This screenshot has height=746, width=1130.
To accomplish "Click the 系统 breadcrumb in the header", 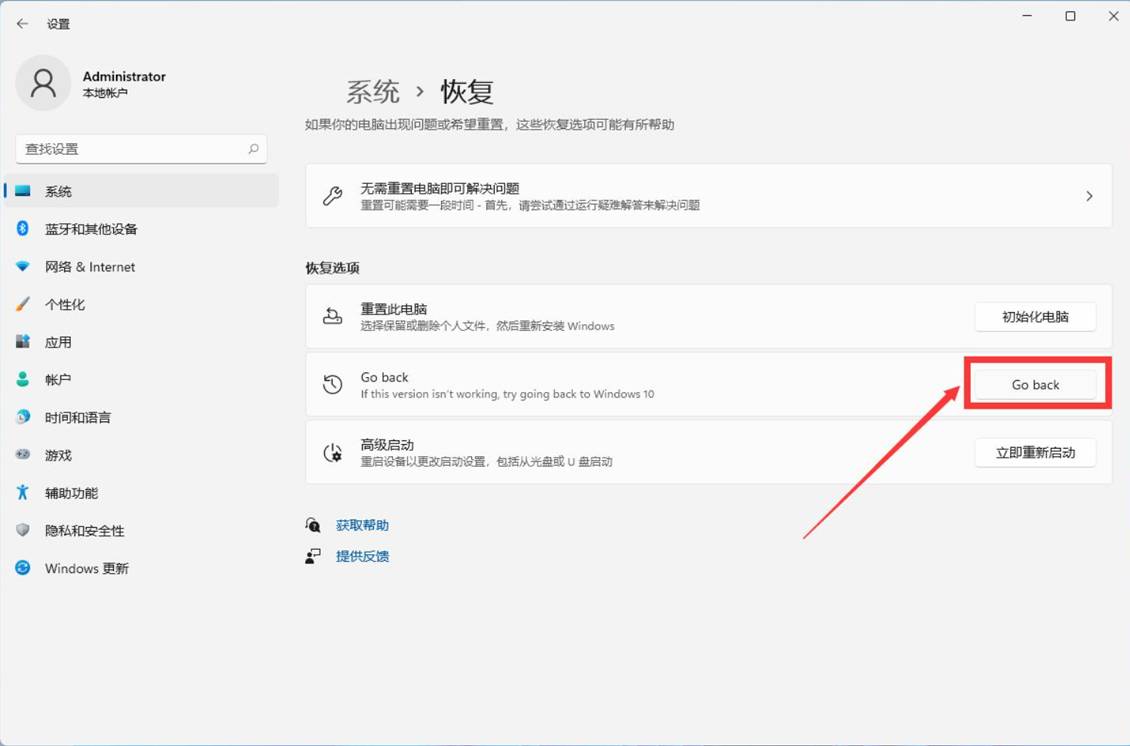I will click(373, 92).
